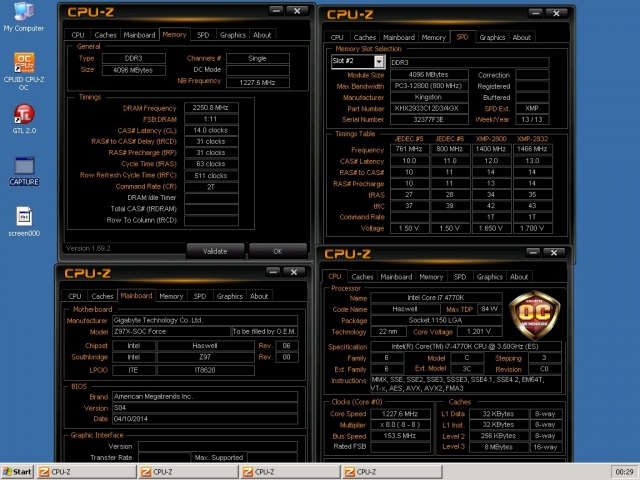Open Graphics tab in the SPD window
The image size is (640, 480).
[492, 37]
